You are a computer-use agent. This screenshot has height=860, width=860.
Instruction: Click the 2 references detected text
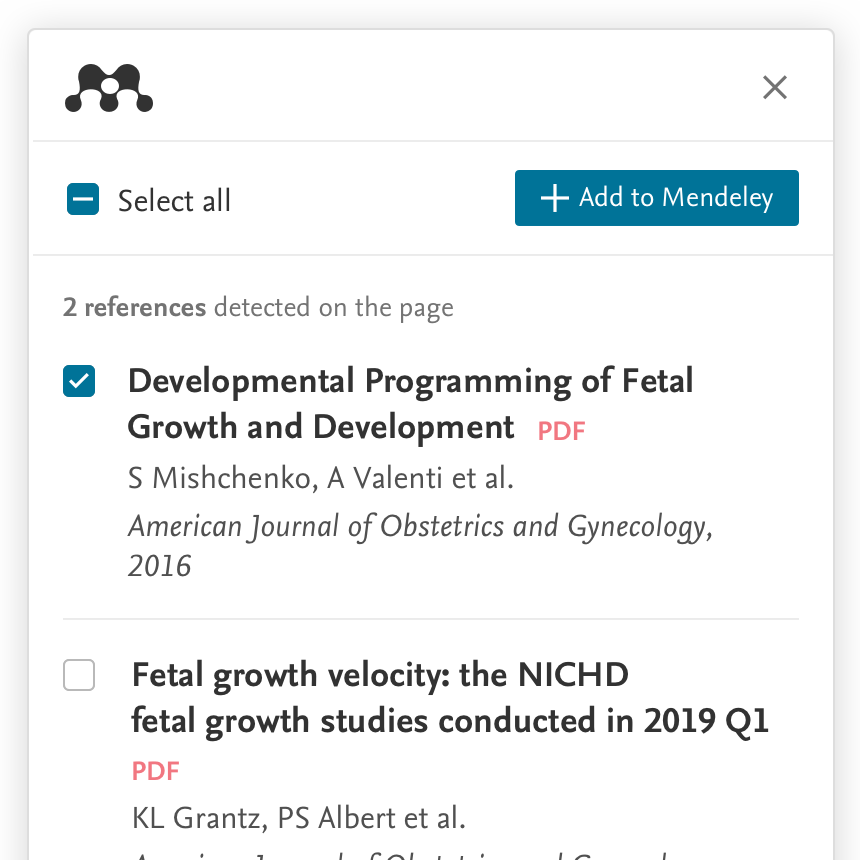pos(258,308)
